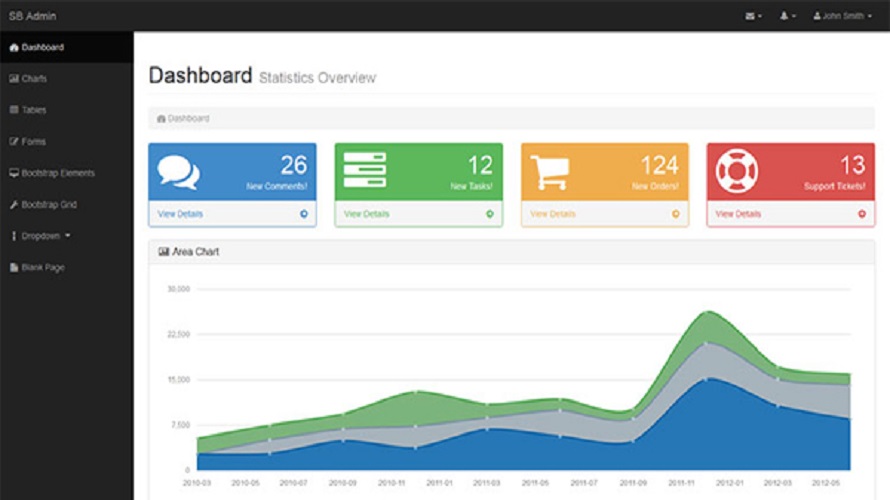Open Blank Page from the sidebar
This screenshot has width=890, height=500.
[66, 267]
